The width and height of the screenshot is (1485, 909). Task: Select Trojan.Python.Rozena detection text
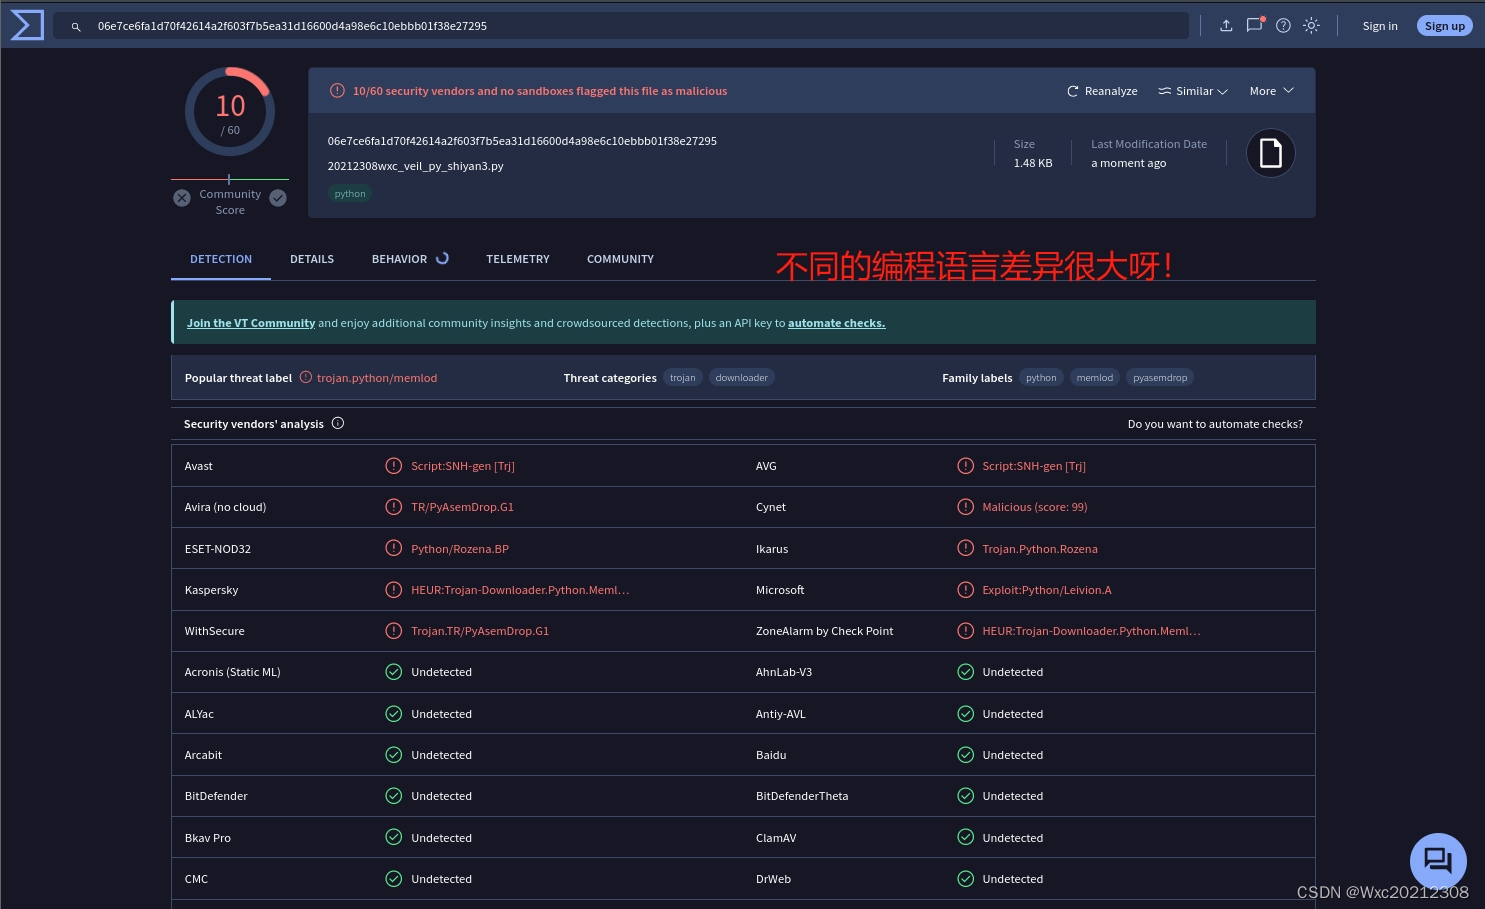coord(1040,549)
